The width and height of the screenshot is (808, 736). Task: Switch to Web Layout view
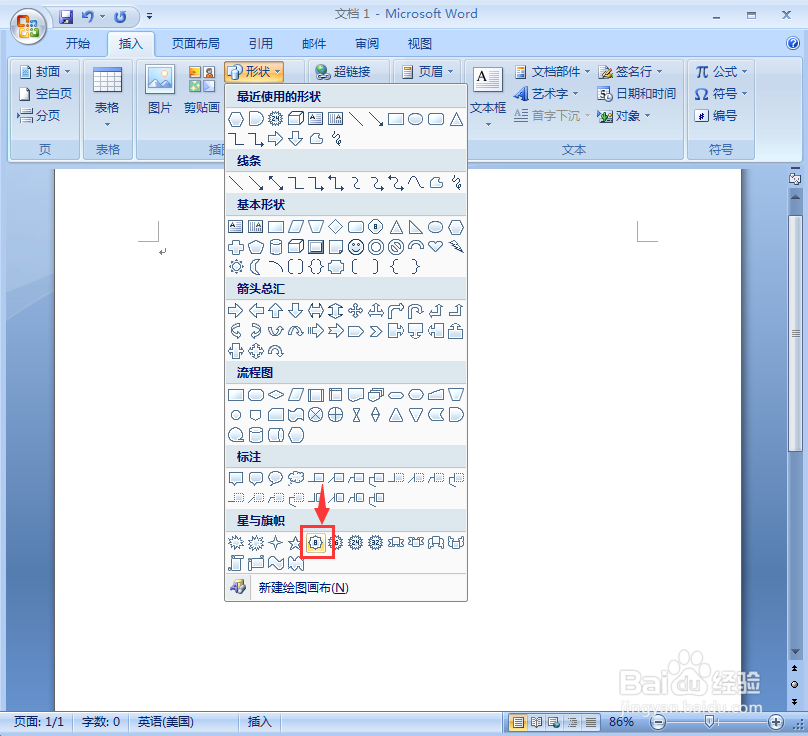point(554,722)
